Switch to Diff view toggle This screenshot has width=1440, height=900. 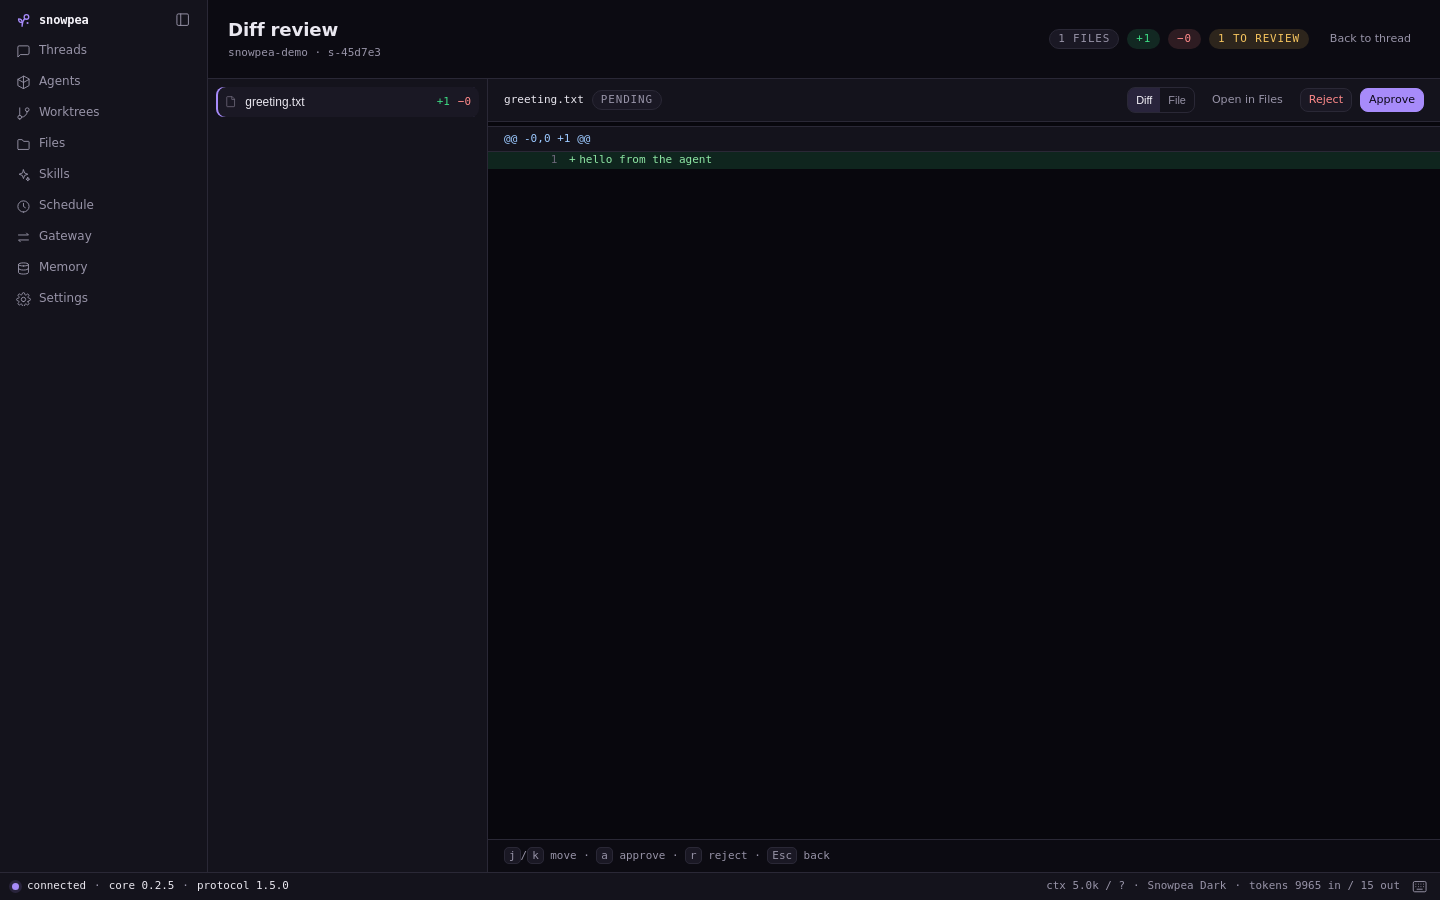(x=1144, y=100)
